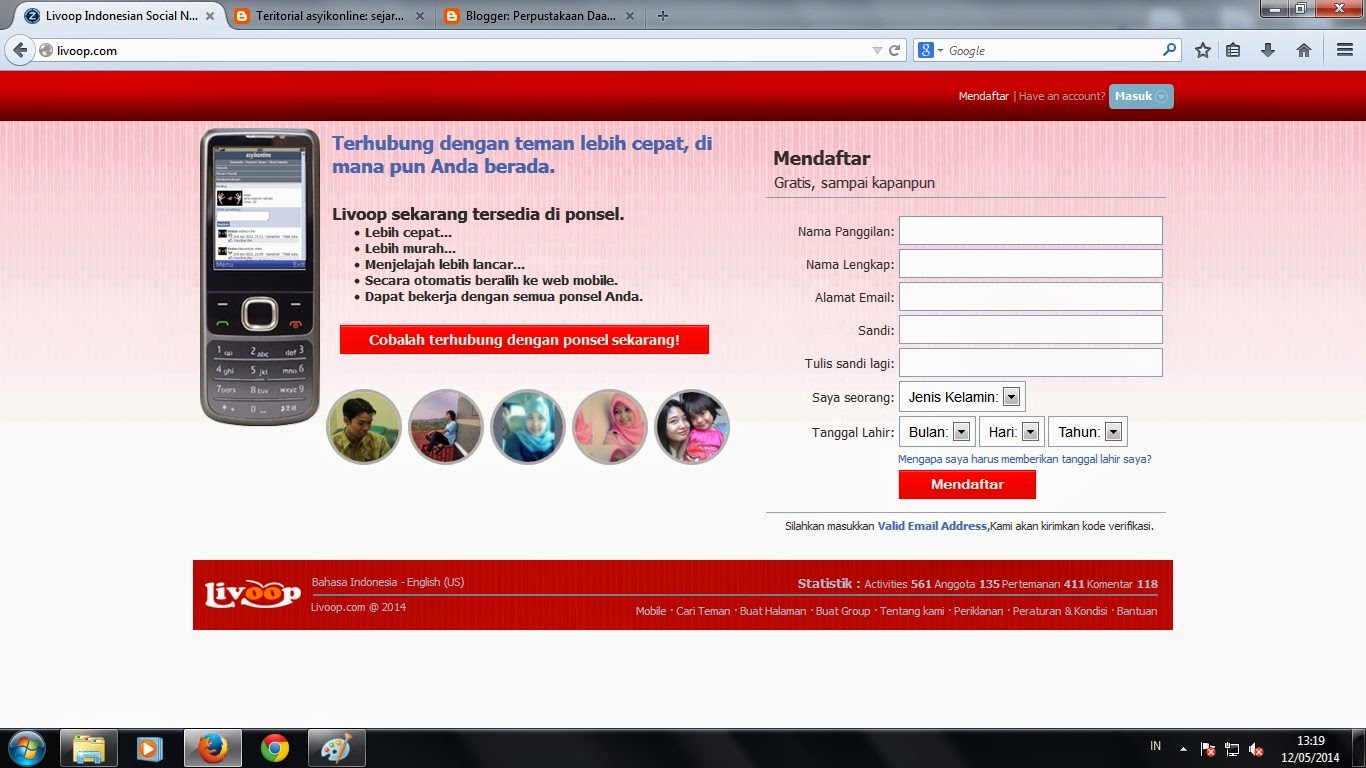This screenshot has height=768, width=1366.
Task: Reload the page with the refresh icon
Action: tap(895, 50)
